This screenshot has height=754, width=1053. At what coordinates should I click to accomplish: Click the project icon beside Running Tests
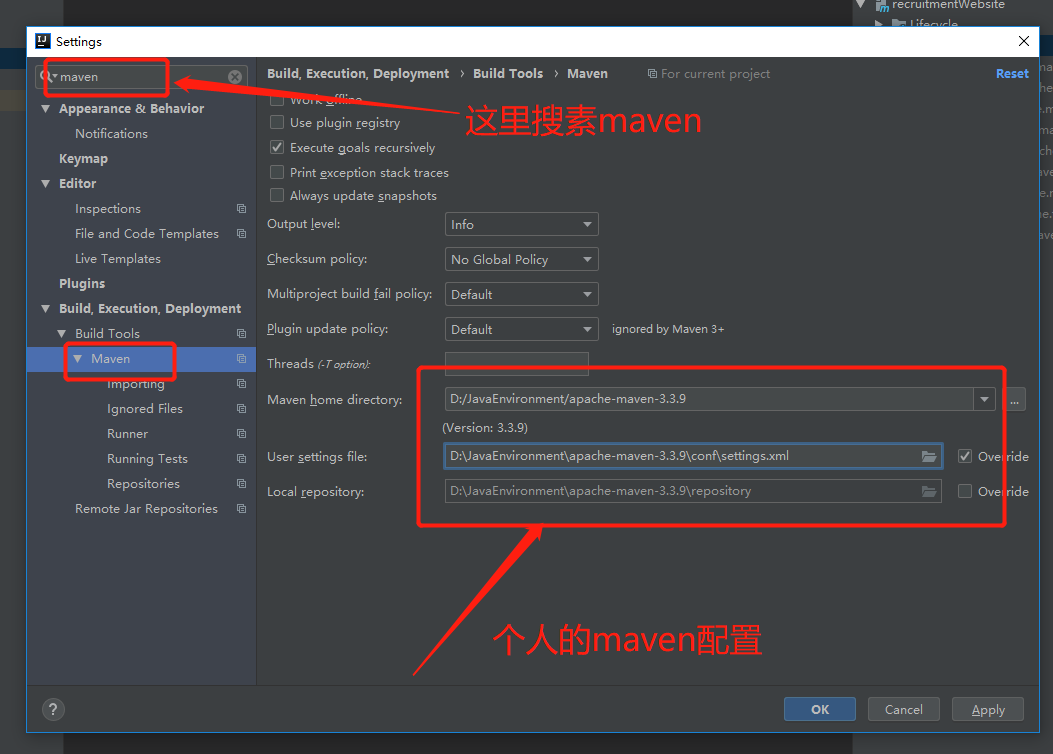pos(242,459)
